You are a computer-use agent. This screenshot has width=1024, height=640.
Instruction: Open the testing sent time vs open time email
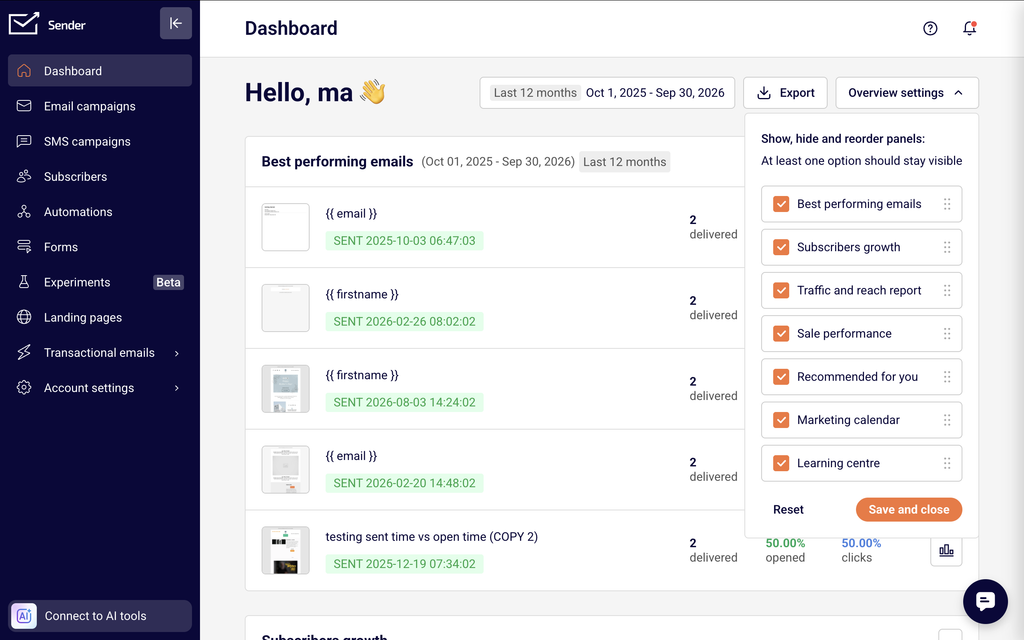coord(432,537)
